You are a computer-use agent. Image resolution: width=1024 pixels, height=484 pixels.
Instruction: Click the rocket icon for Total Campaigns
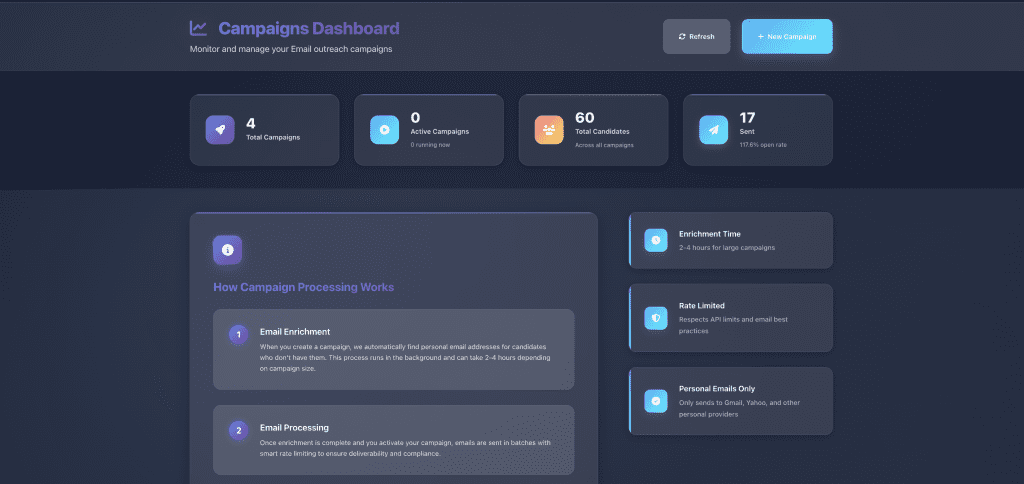click(x=220, y=130)
